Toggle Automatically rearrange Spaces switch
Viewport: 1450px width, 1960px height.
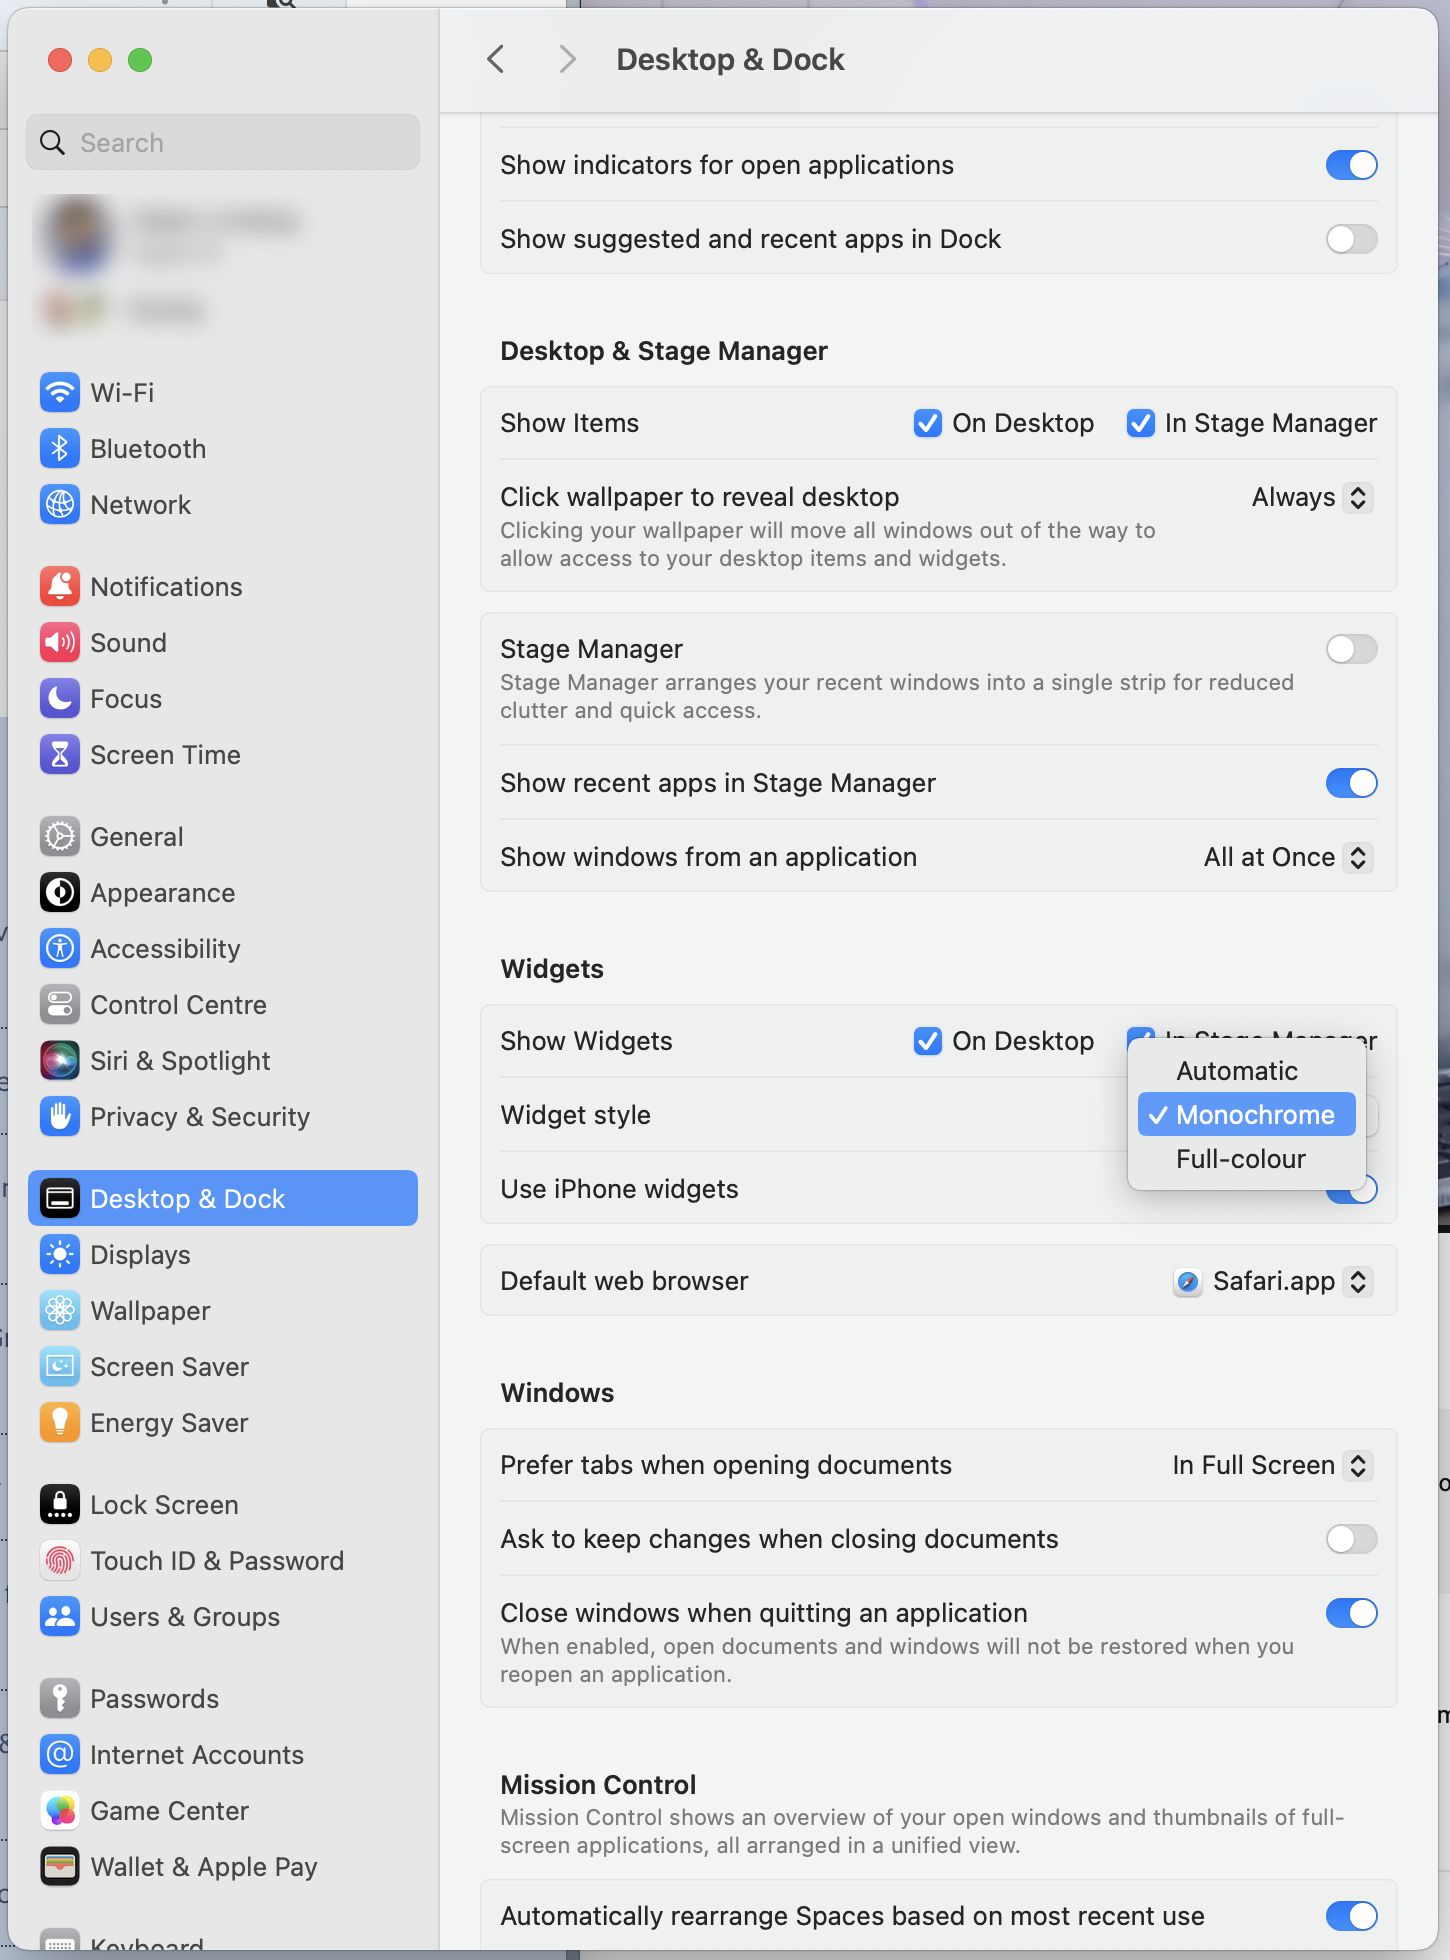click(x=1351, y=1916)
